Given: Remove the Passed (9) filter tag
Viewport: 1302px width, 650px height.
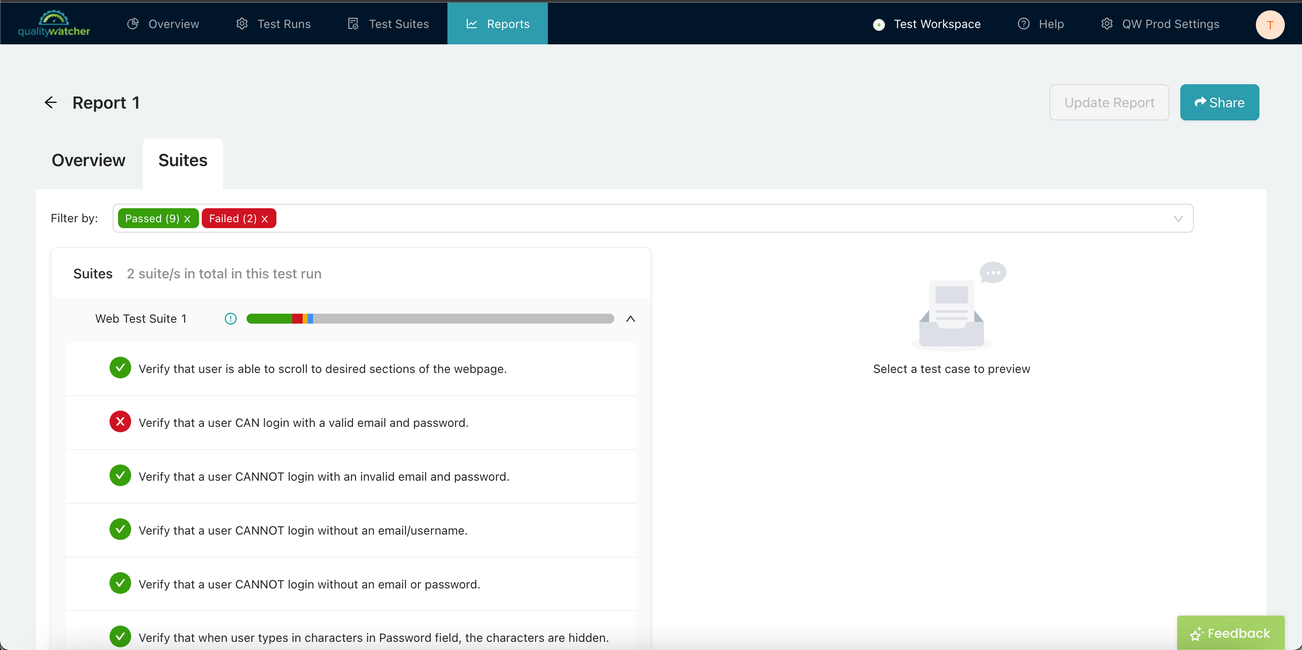Looking at the screenshot, I should click(x=187, y=219).
